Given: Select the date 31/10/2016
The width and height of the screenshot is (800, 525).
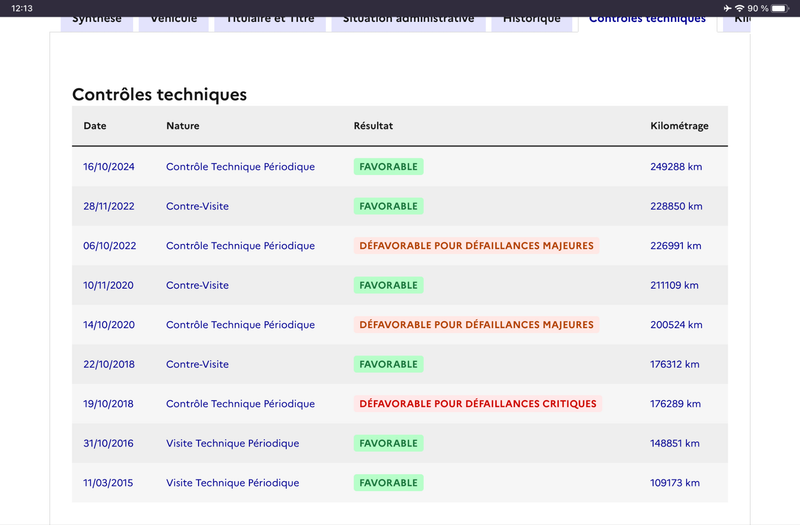Looking at the screenshot, I should 108,443.
